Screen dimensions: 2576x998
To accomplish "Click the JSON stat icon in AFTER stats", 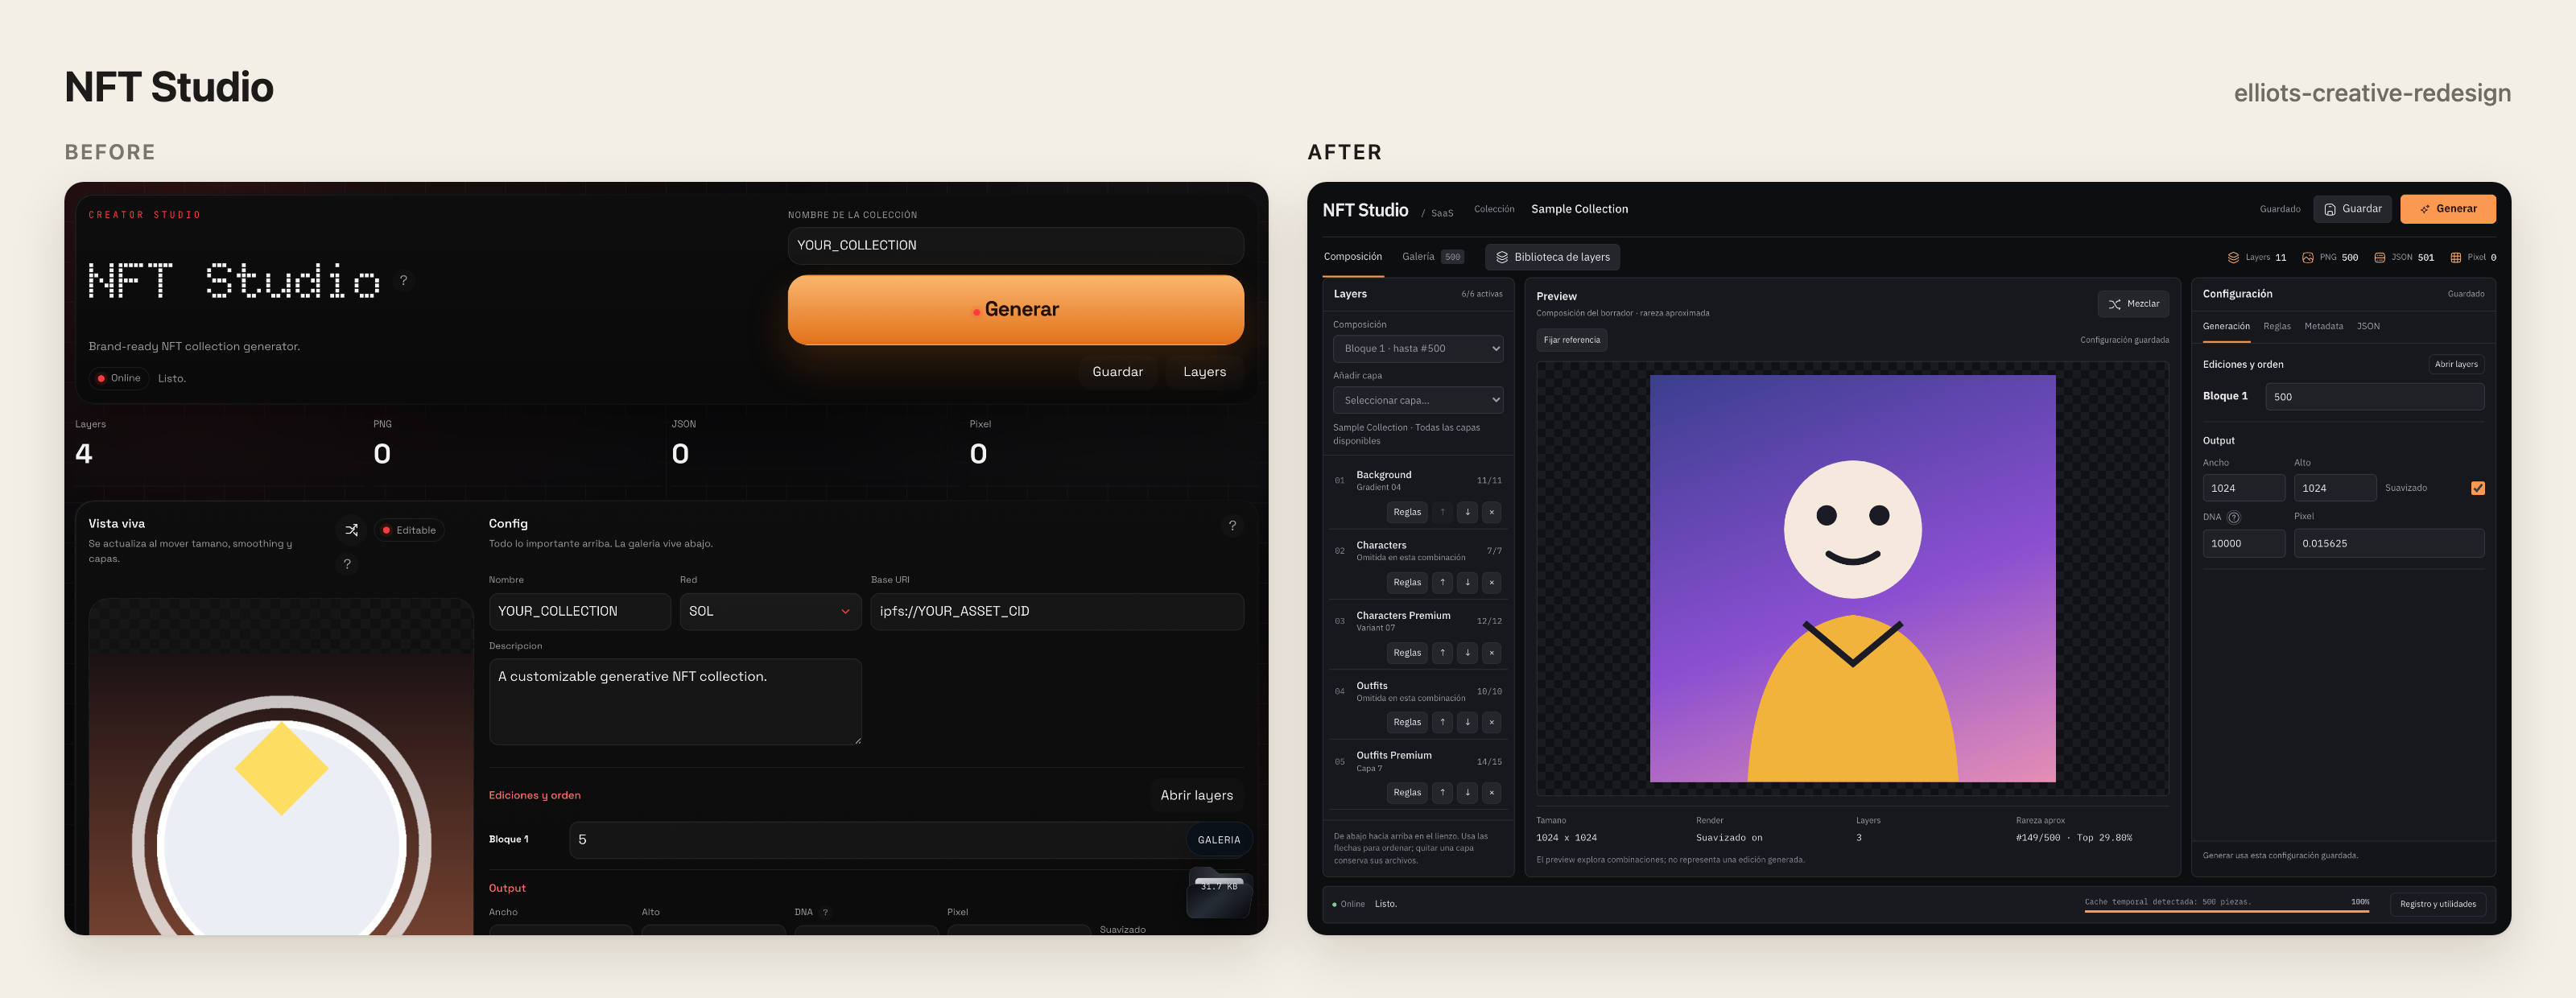I will [x=2380, y=258].
